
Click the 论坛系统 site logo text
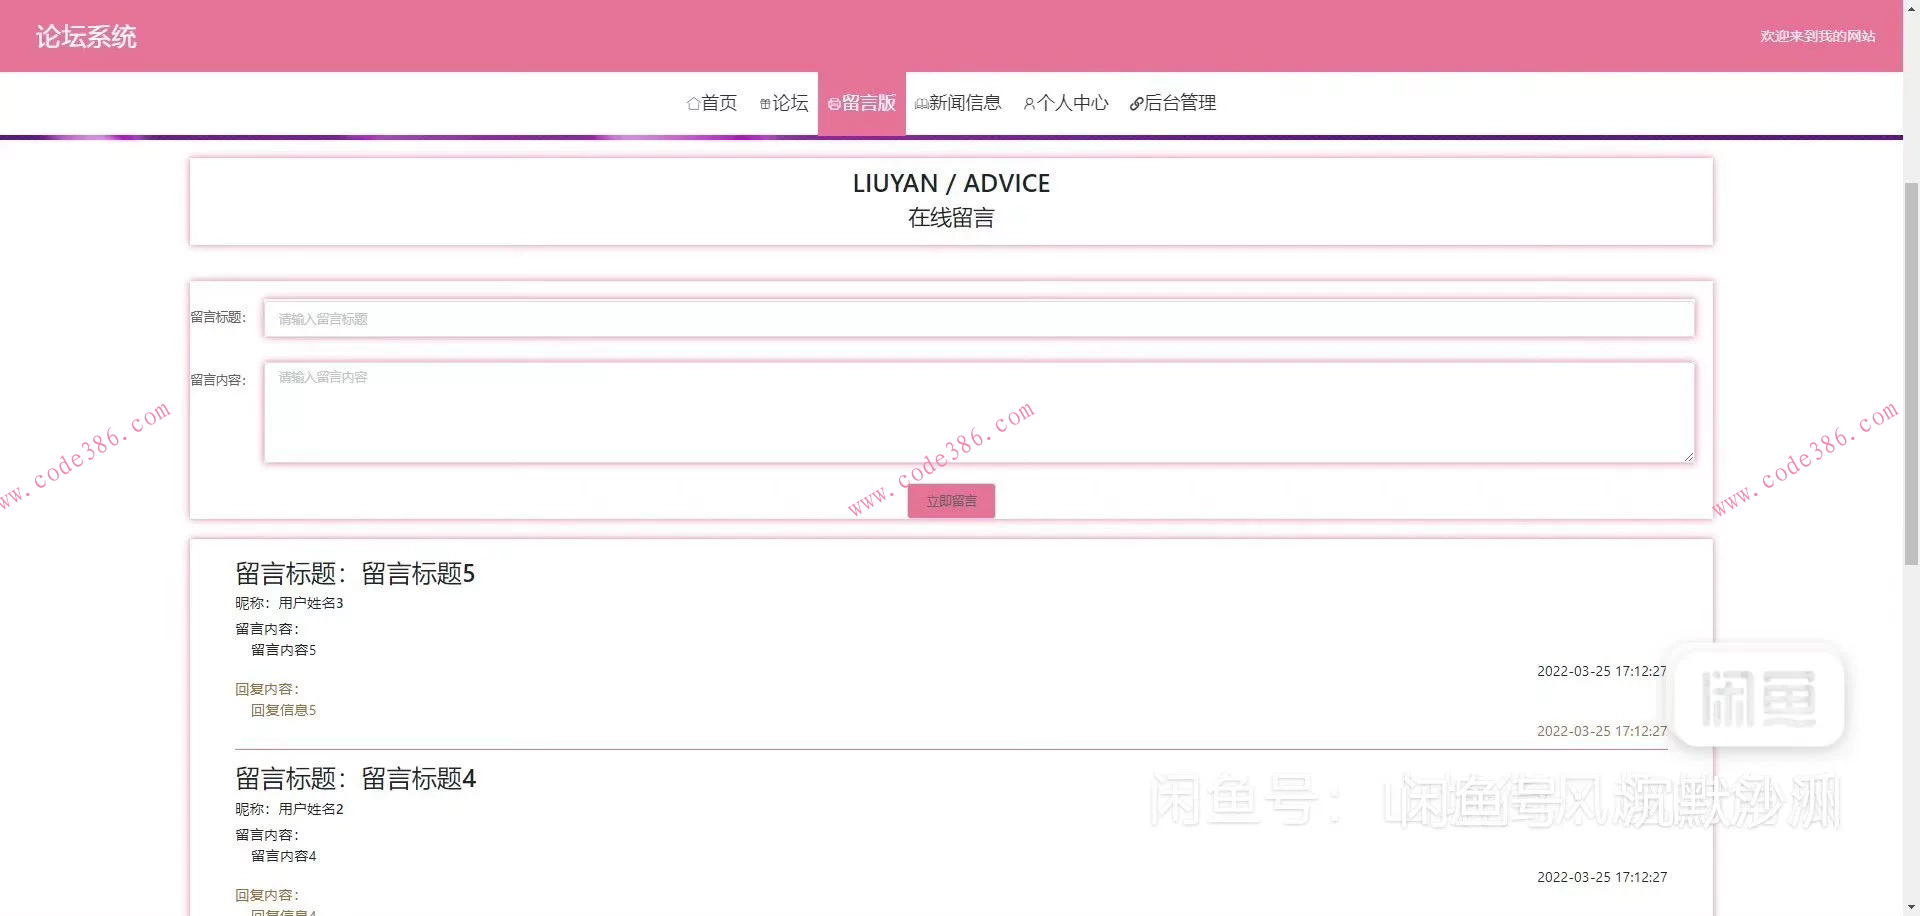[x=86, y=37]
